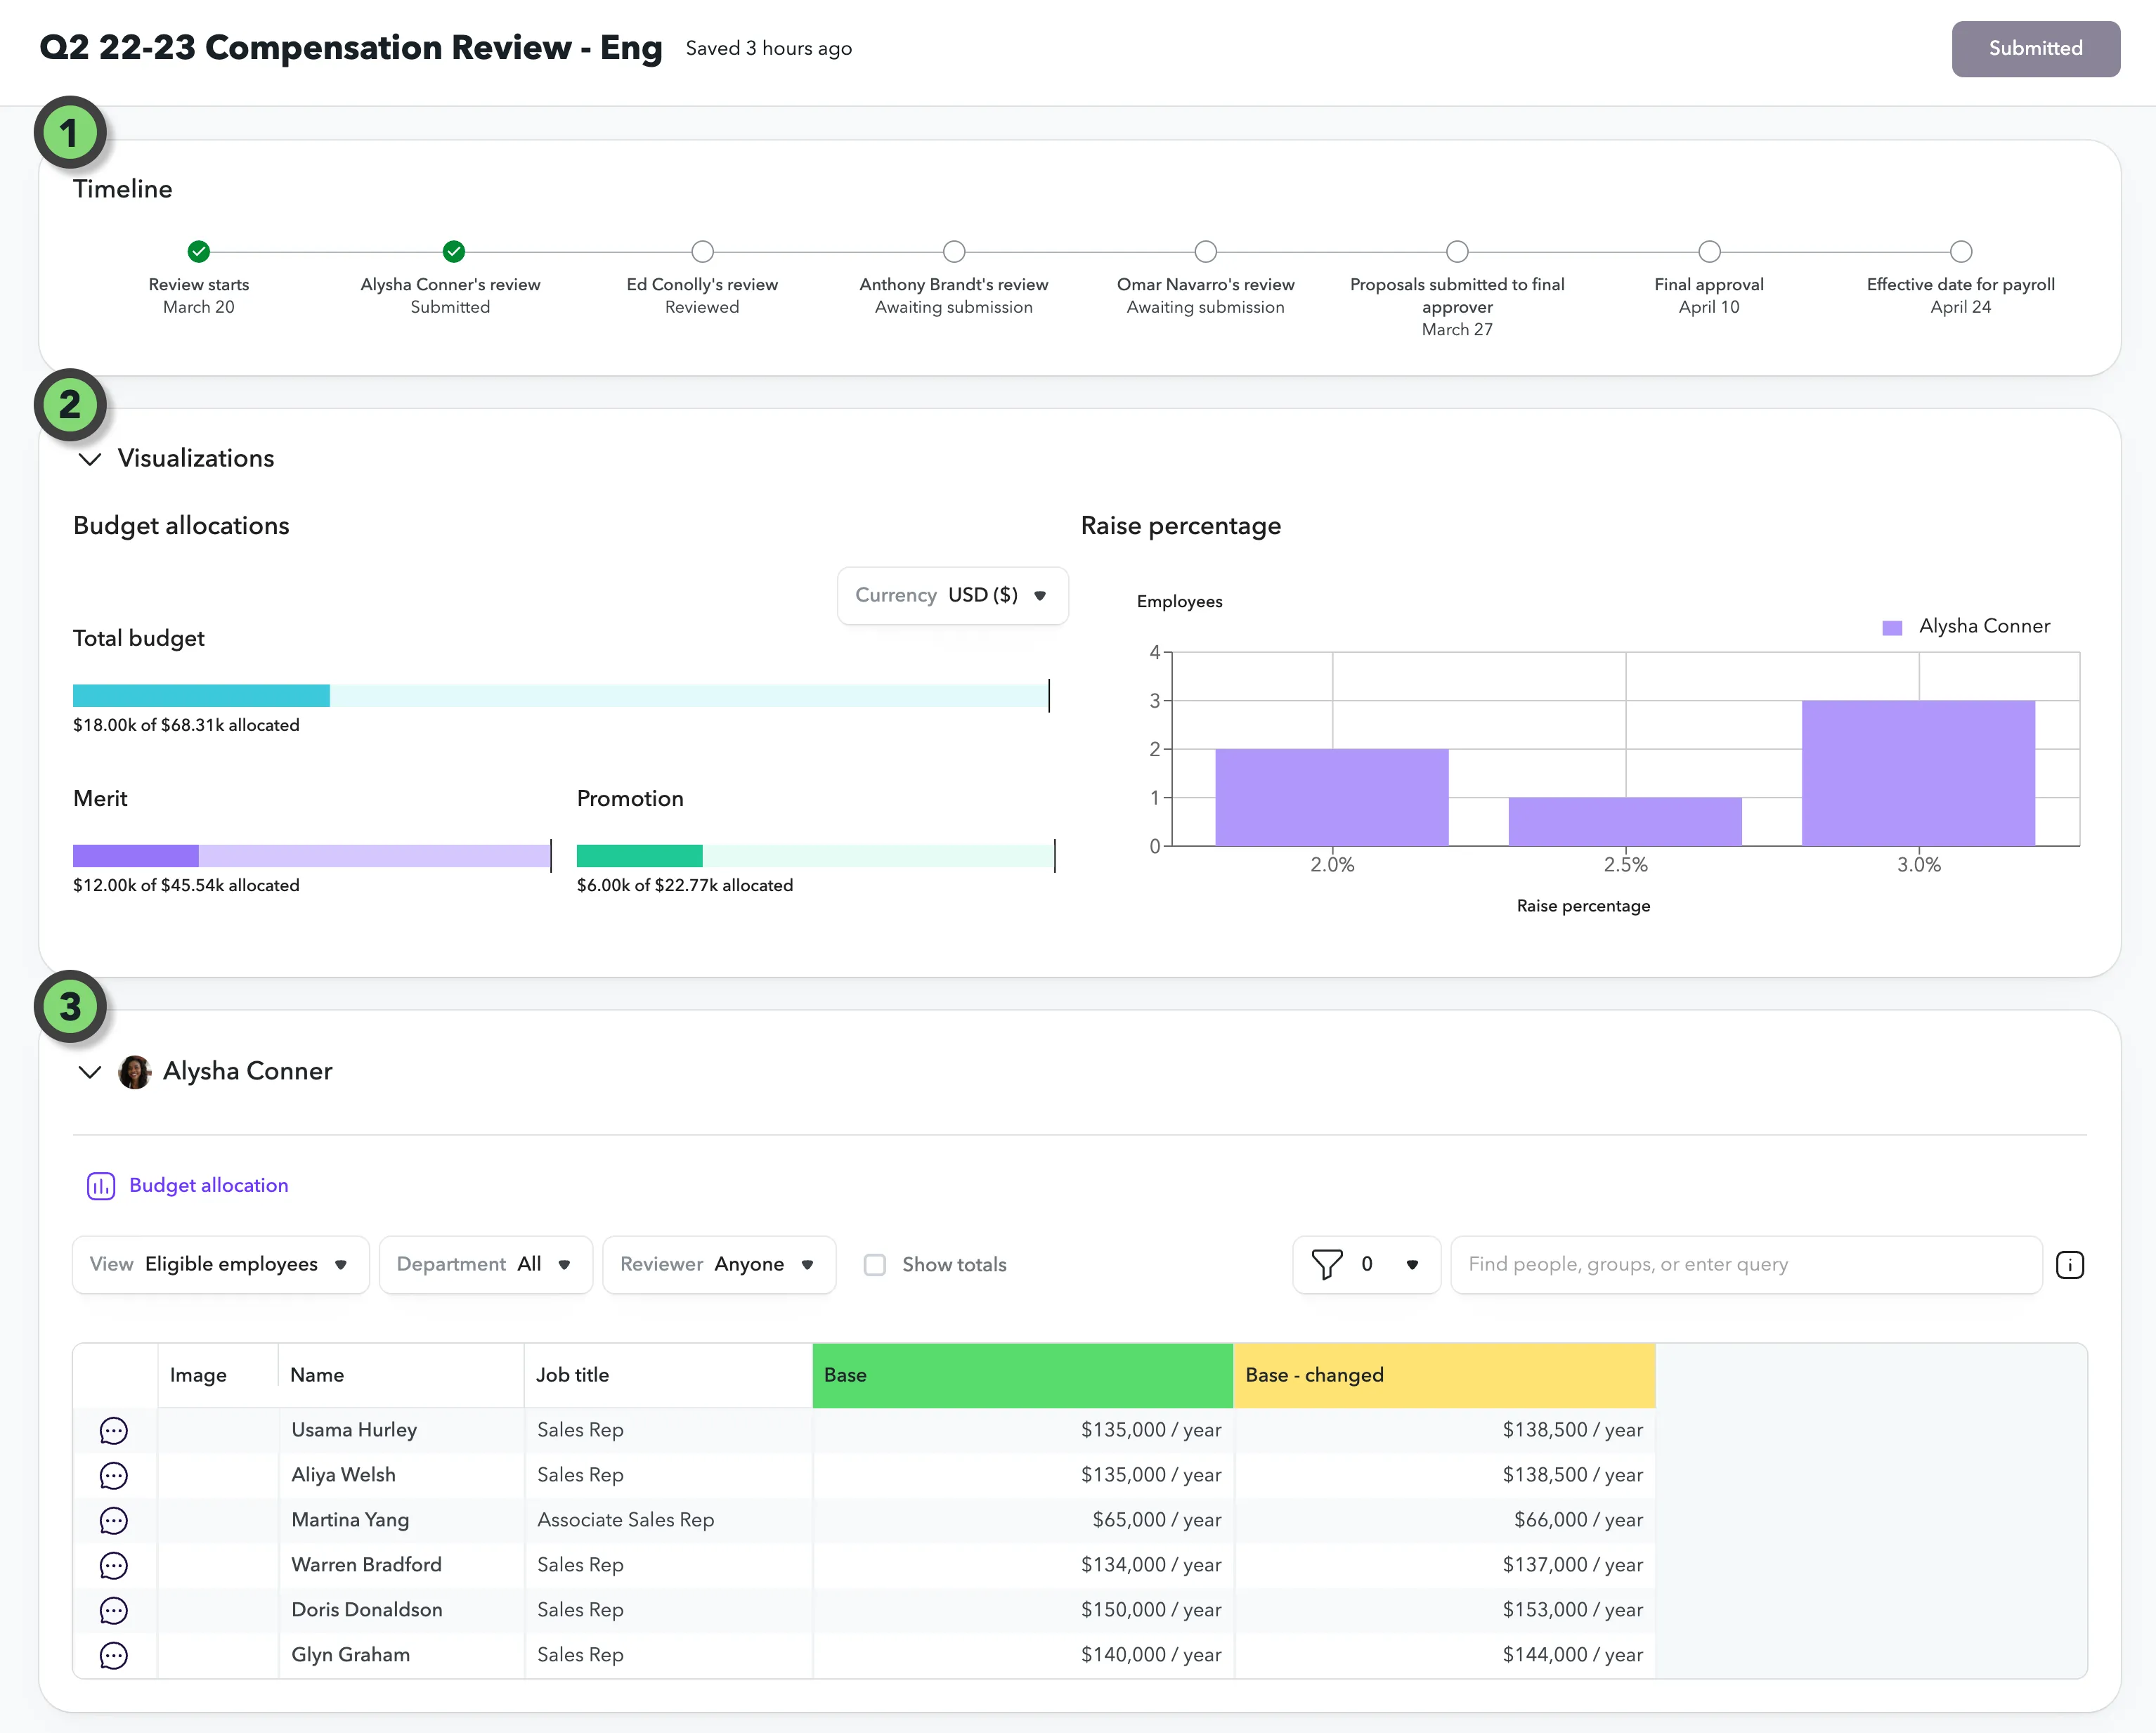Click the $140,000 / year base cell

coord(1023,1655)
